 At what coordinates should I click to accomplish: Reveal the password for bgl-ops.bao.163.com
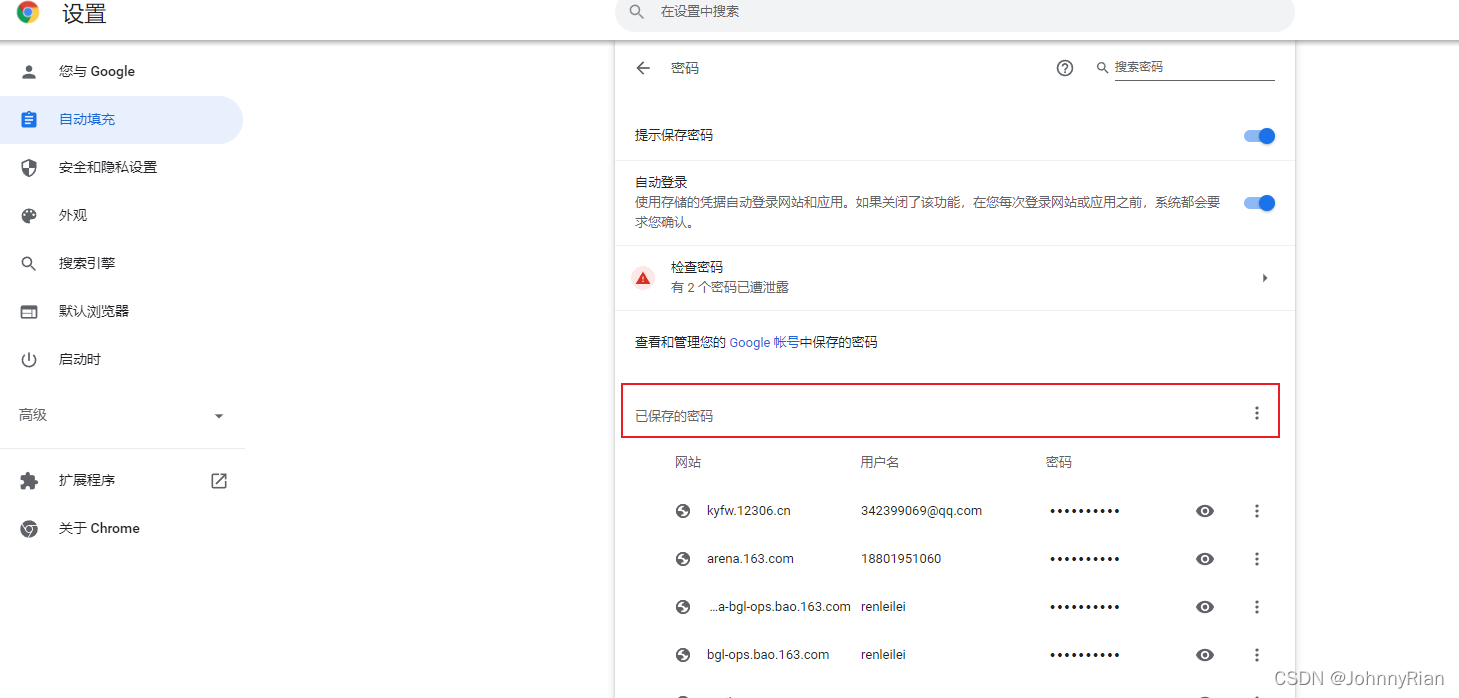pyautogui.click(x=1205, y=655)
